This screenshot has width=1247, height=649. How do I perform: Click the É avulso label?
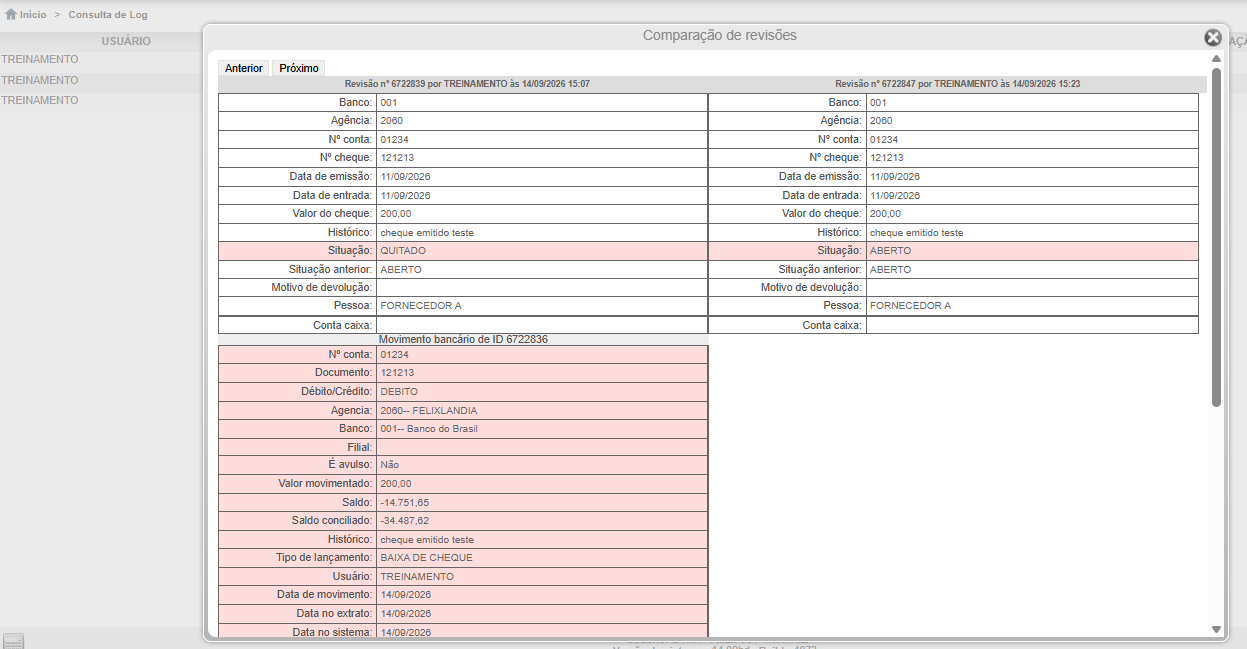(348, 465)
